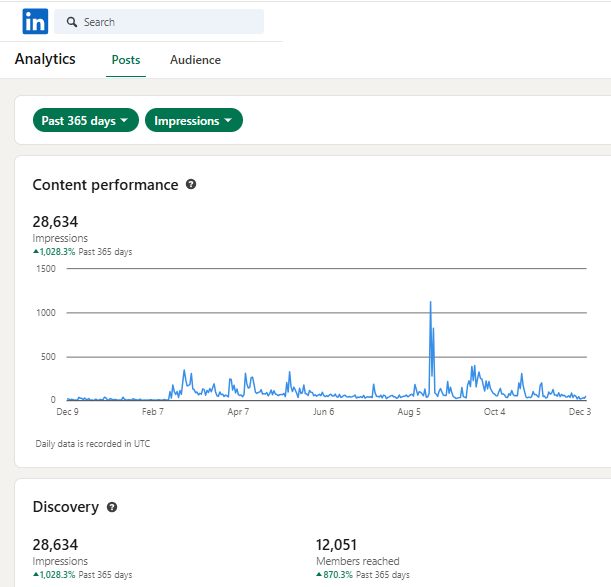The width and height of the screenshot is (611, 587).
Task: Click the Feb 7 axis label
Action: (153, 412)
